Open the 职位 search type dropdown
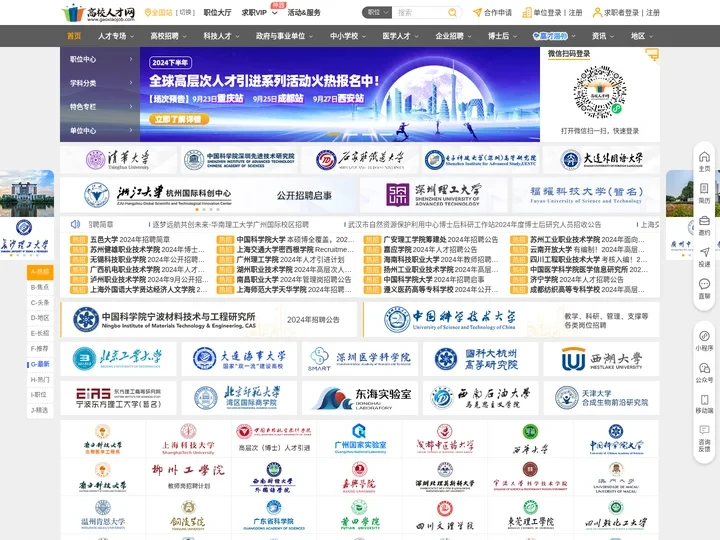This screenshot has height=540, width=720. click(x=377, y=12)
